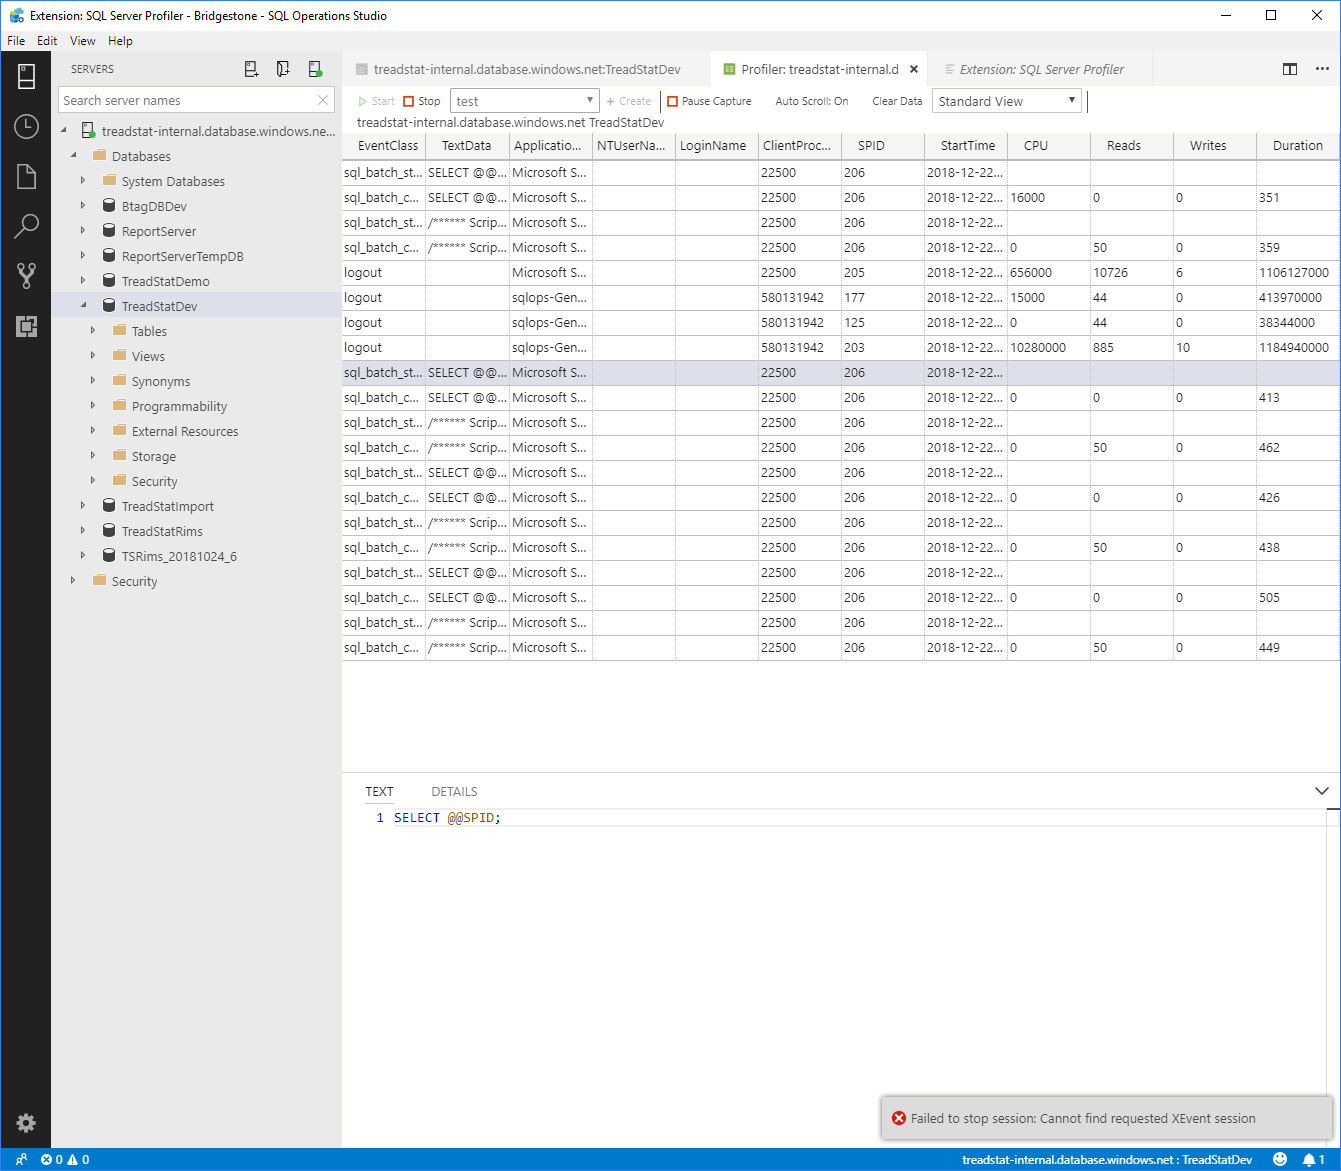Viewport: 1341px width, 1171px height.
Task: Open the Servers view in the activity bar
Action: pyautogui.click(x=26, y=75)
